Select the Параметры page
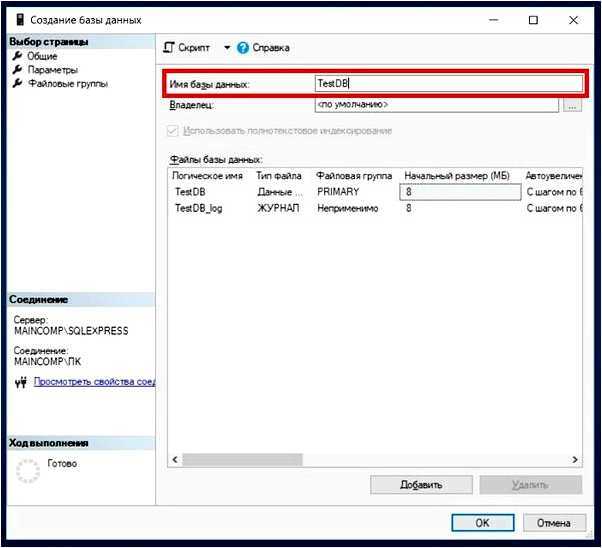 pyautogui.click(x=53, y=70)
